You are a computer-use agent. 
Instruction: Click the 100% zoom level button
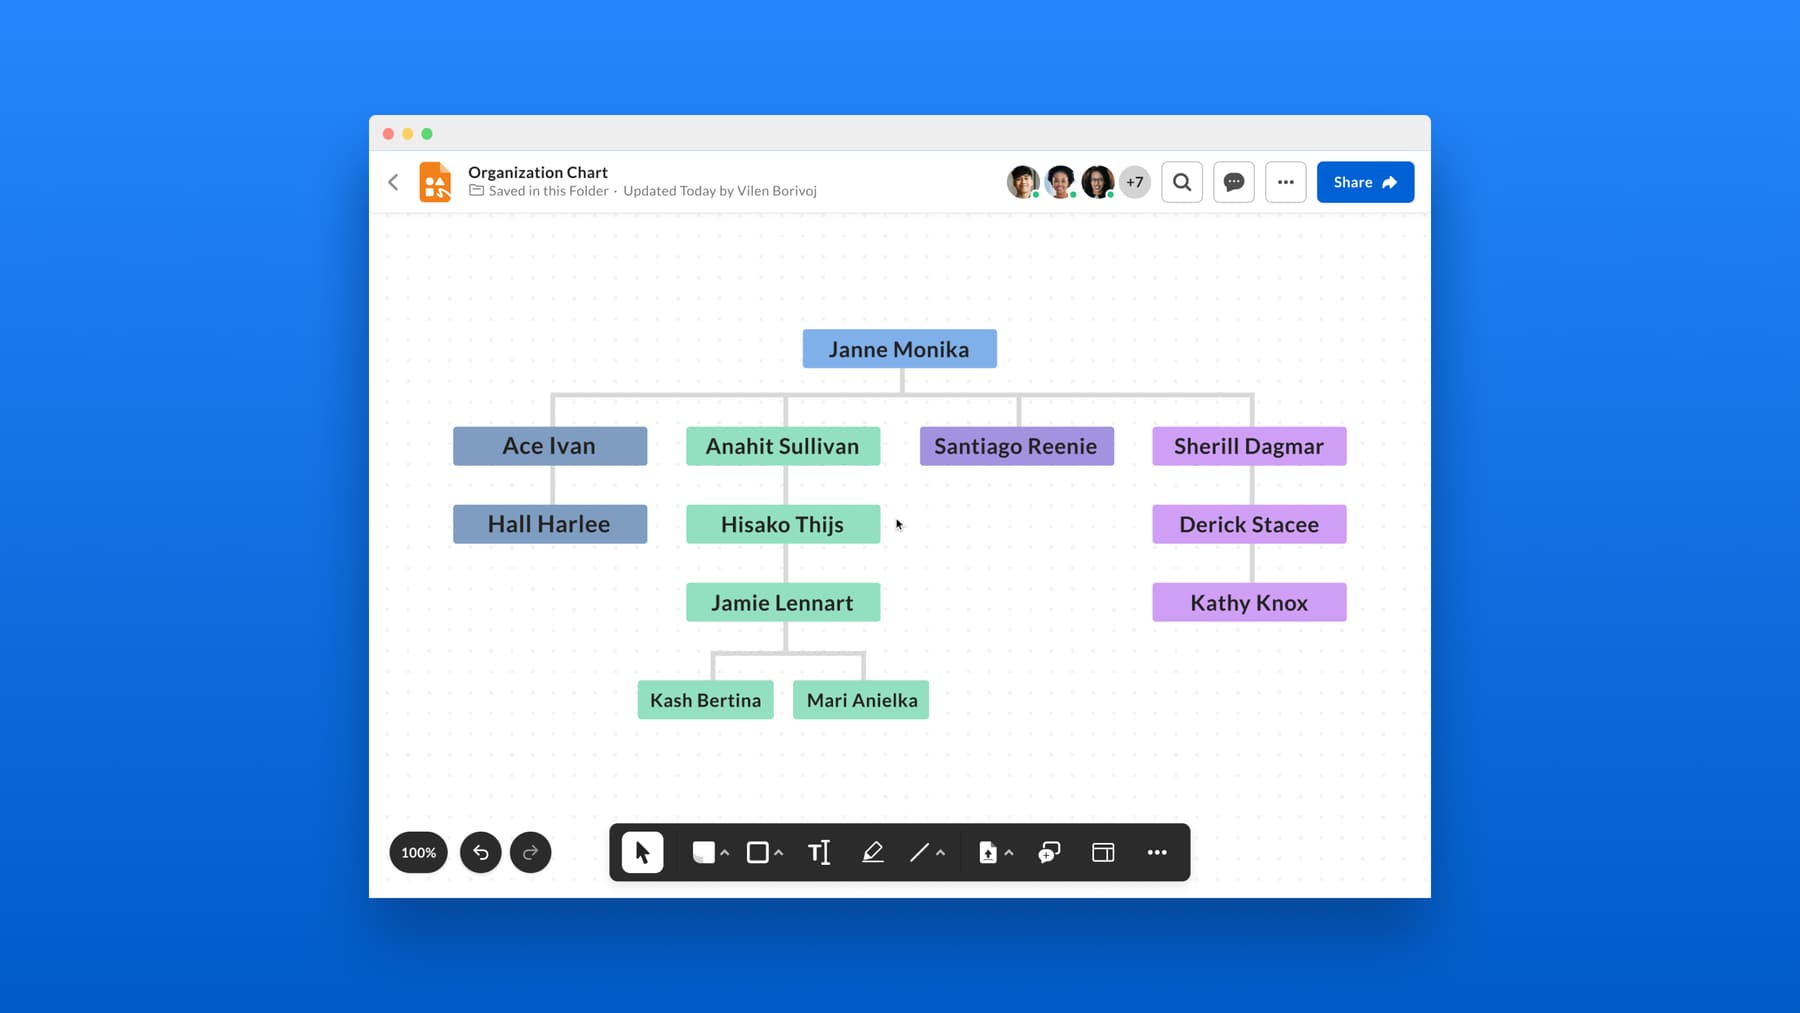(x=418, y=852)
